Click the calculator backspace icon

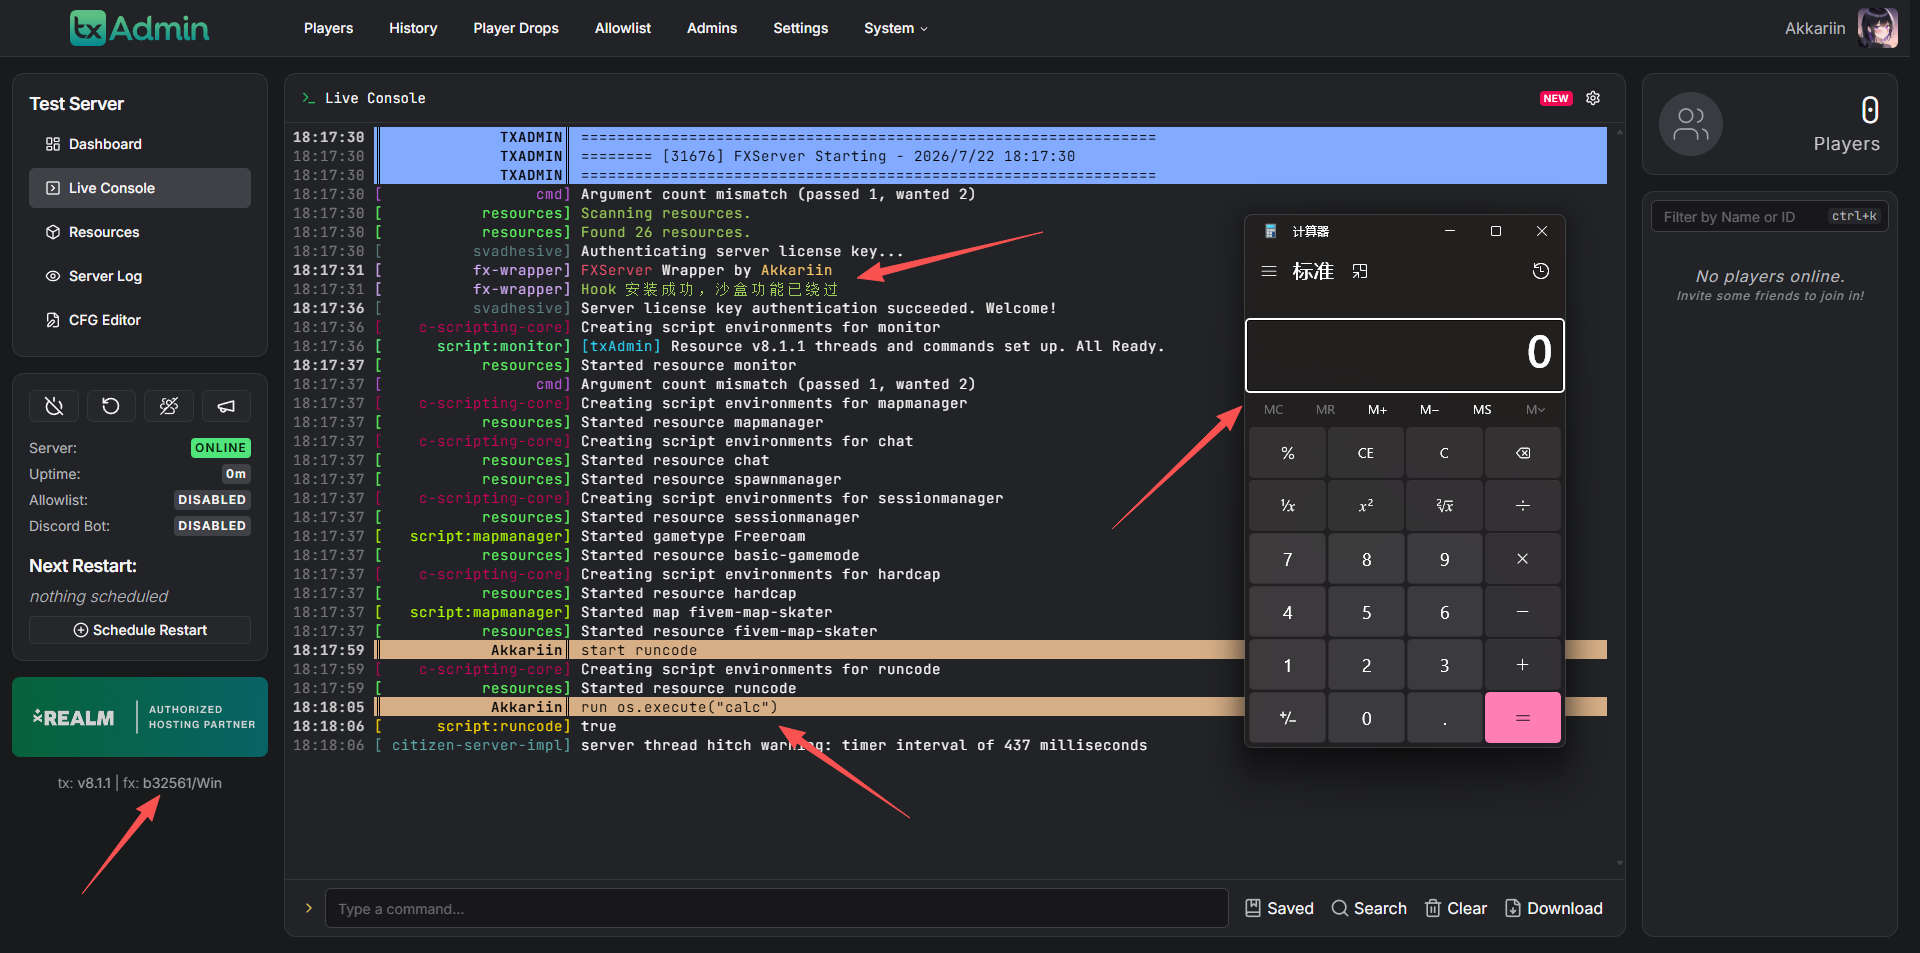pos(1523,453)
